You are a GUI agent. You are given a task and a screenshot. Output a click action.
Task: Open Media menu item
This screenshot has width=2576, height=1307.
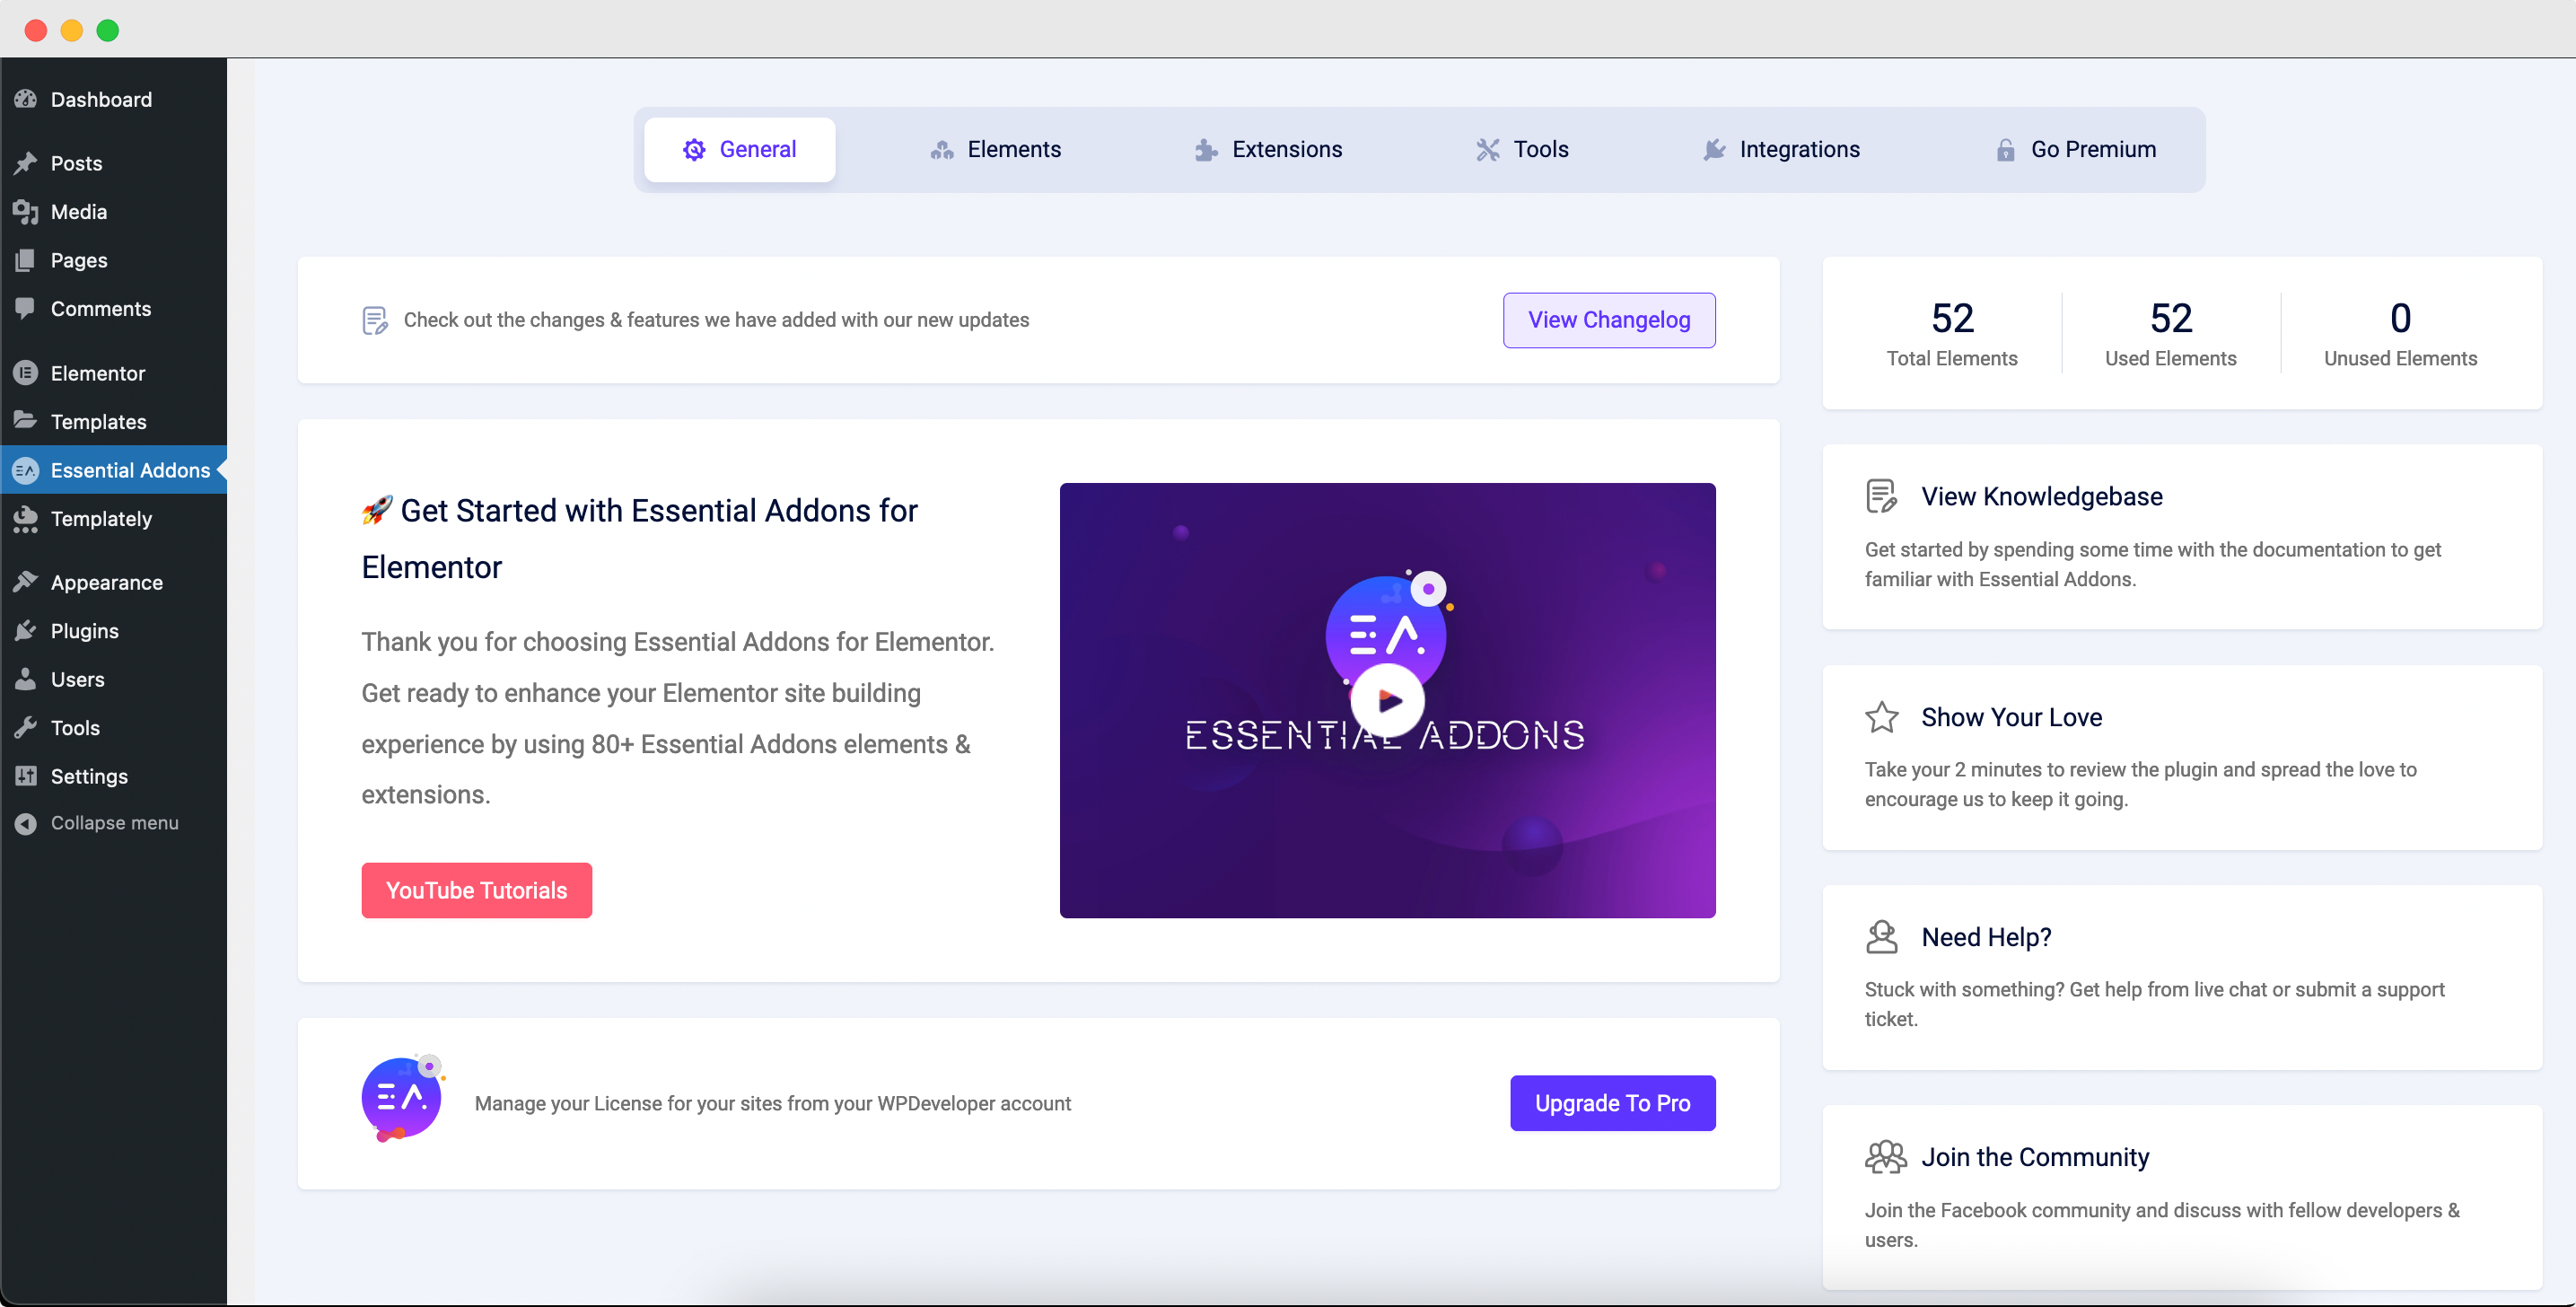(114, 211)
